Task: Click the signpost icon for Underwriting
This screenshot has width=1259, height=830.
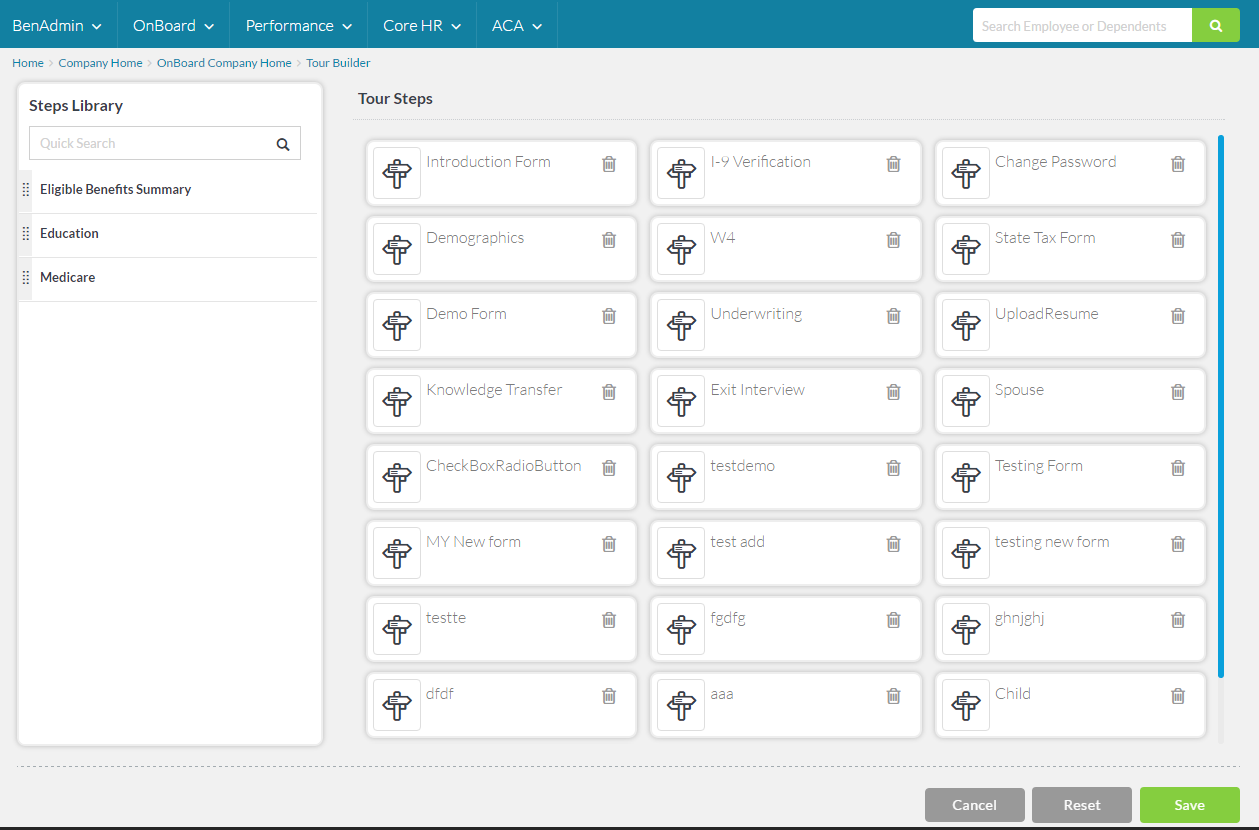Action: 681,325
